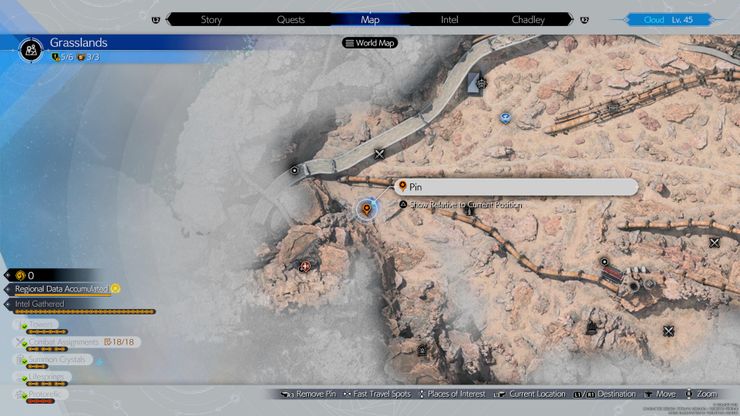The width and height of the screenshot is (740, 416).
Task: Select the Combat Assignments intel category
Action: coord(76,341)
